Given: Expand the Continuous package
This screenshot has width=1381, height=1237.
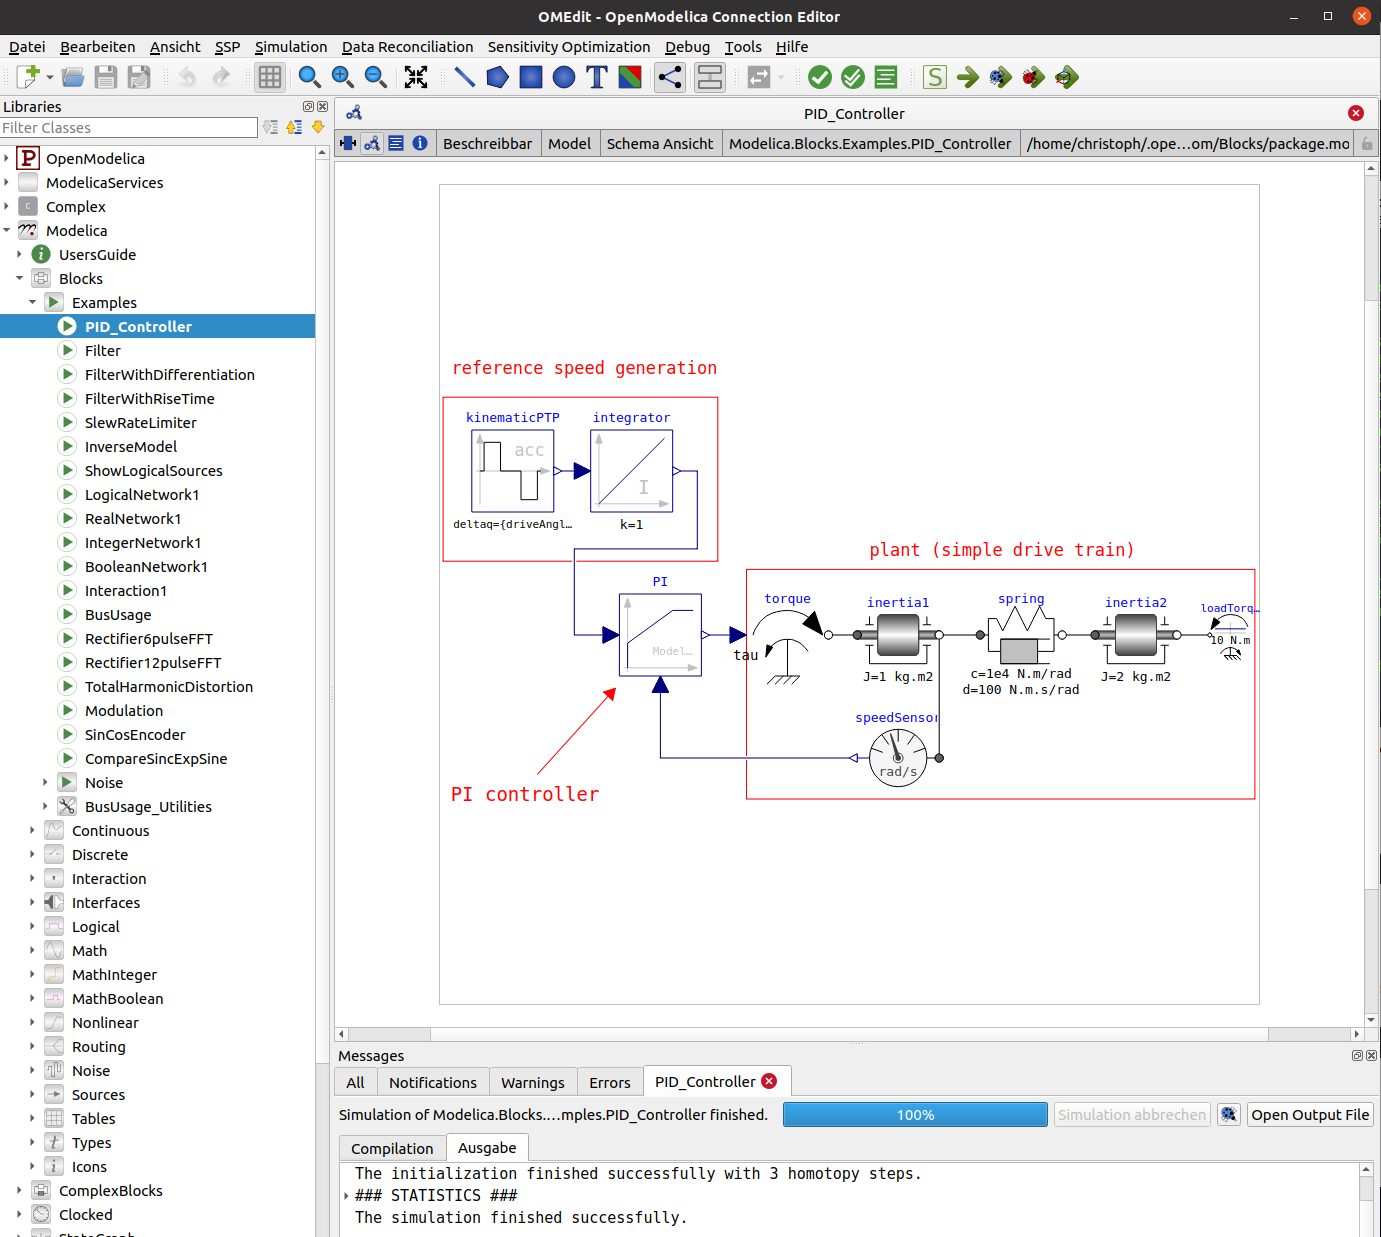Looking at the screenshot, I should click(32, 830).
